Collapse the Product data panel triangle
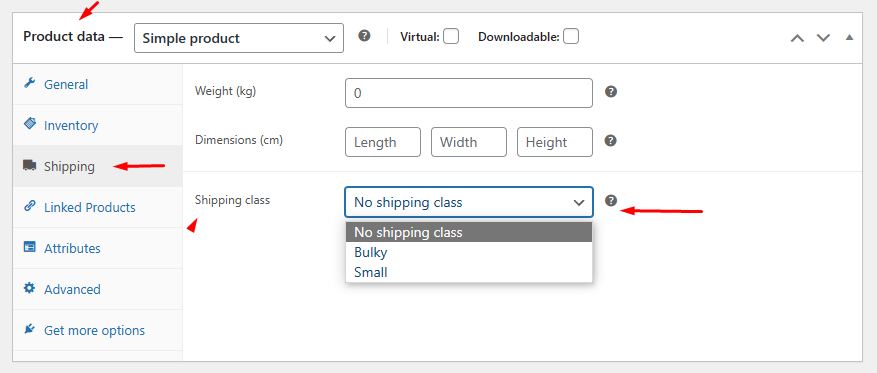 (x=850, y=37)
